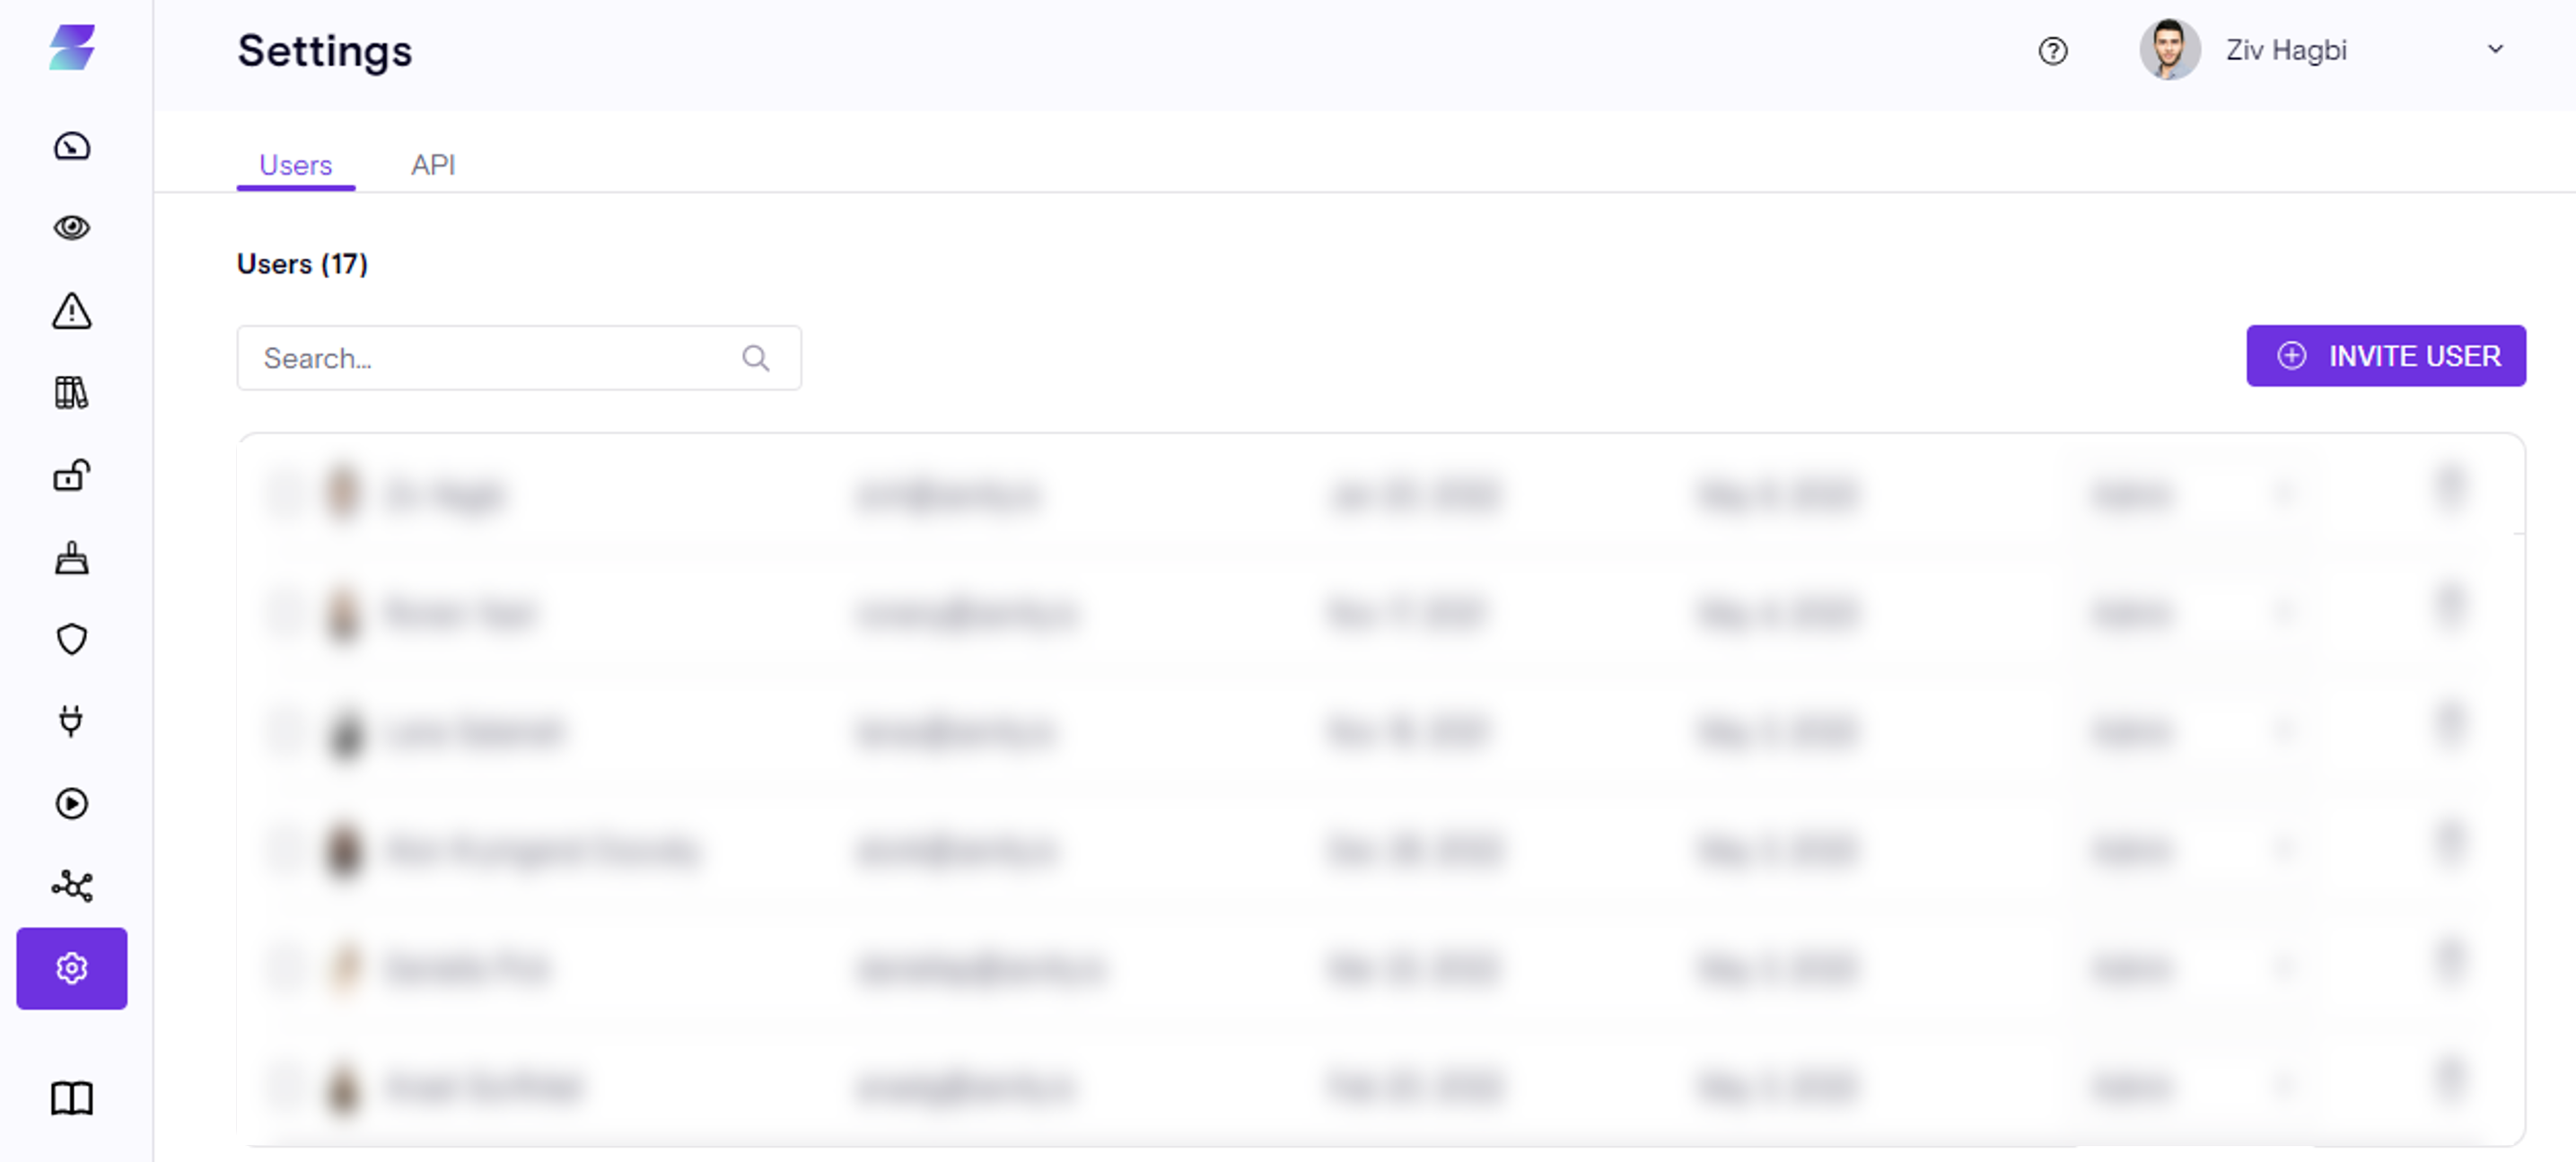The height and width of the screenshot is (1162, 2576).
Task: Open the unlocked padlock icon in the sidebar
Action: [71, 475]
